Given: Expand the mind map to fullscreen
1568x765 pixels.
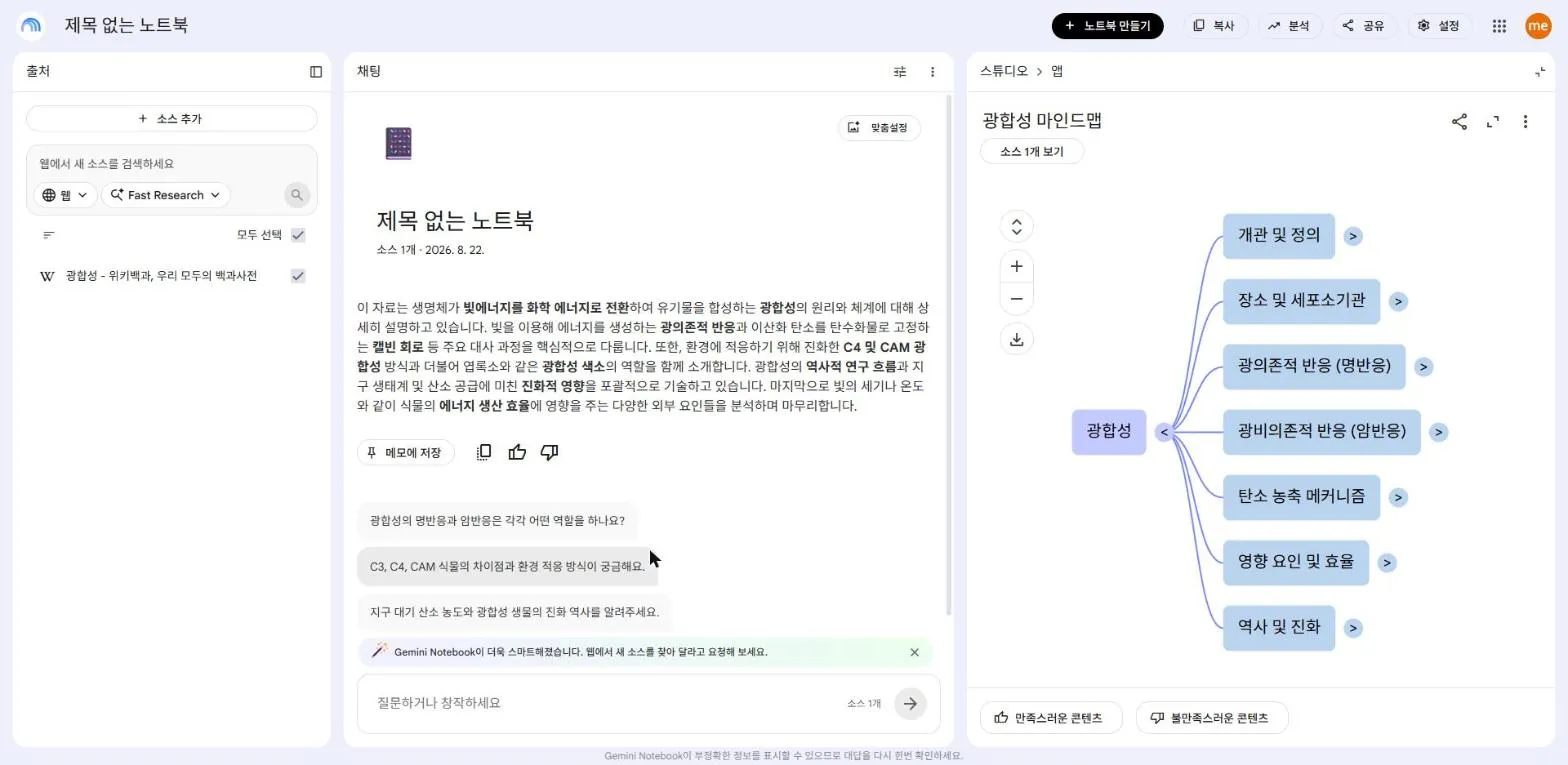Looking at the screenshot, I should [1493, 122].
